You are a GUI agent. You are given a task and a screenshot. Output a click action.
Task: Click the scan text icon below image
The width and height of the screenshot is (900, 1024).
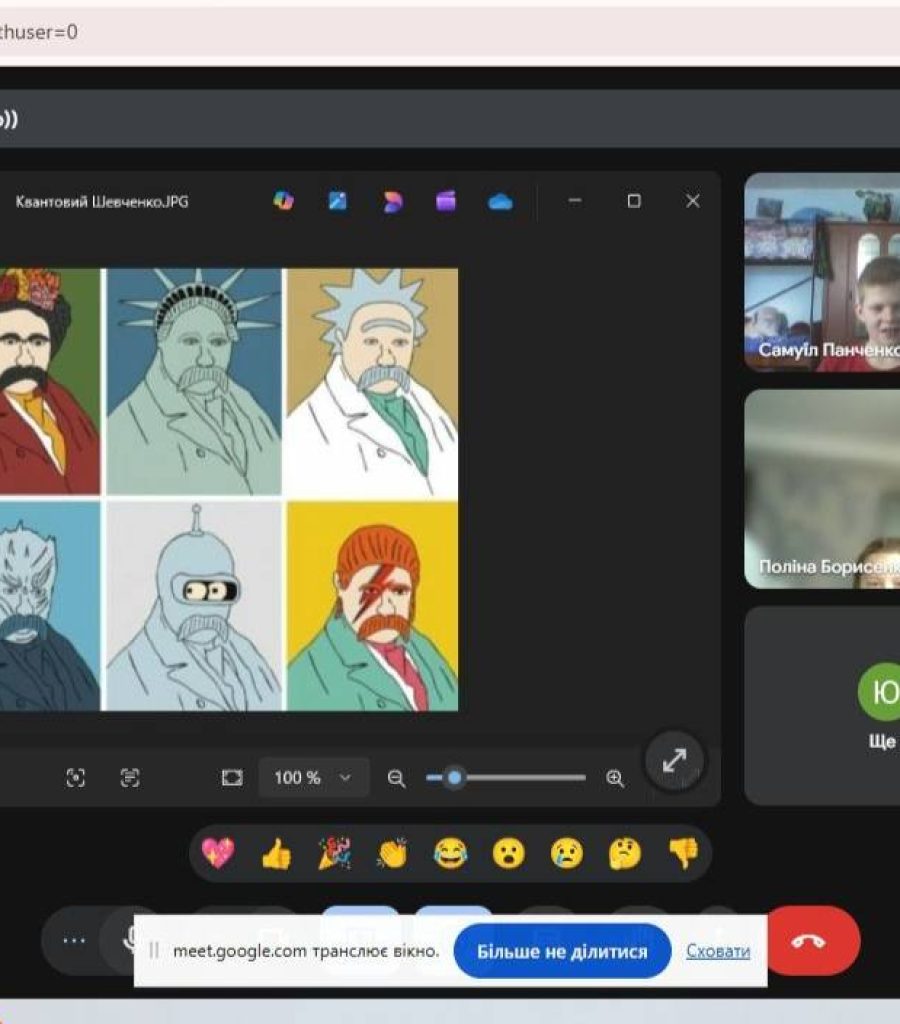coord(130,778)
